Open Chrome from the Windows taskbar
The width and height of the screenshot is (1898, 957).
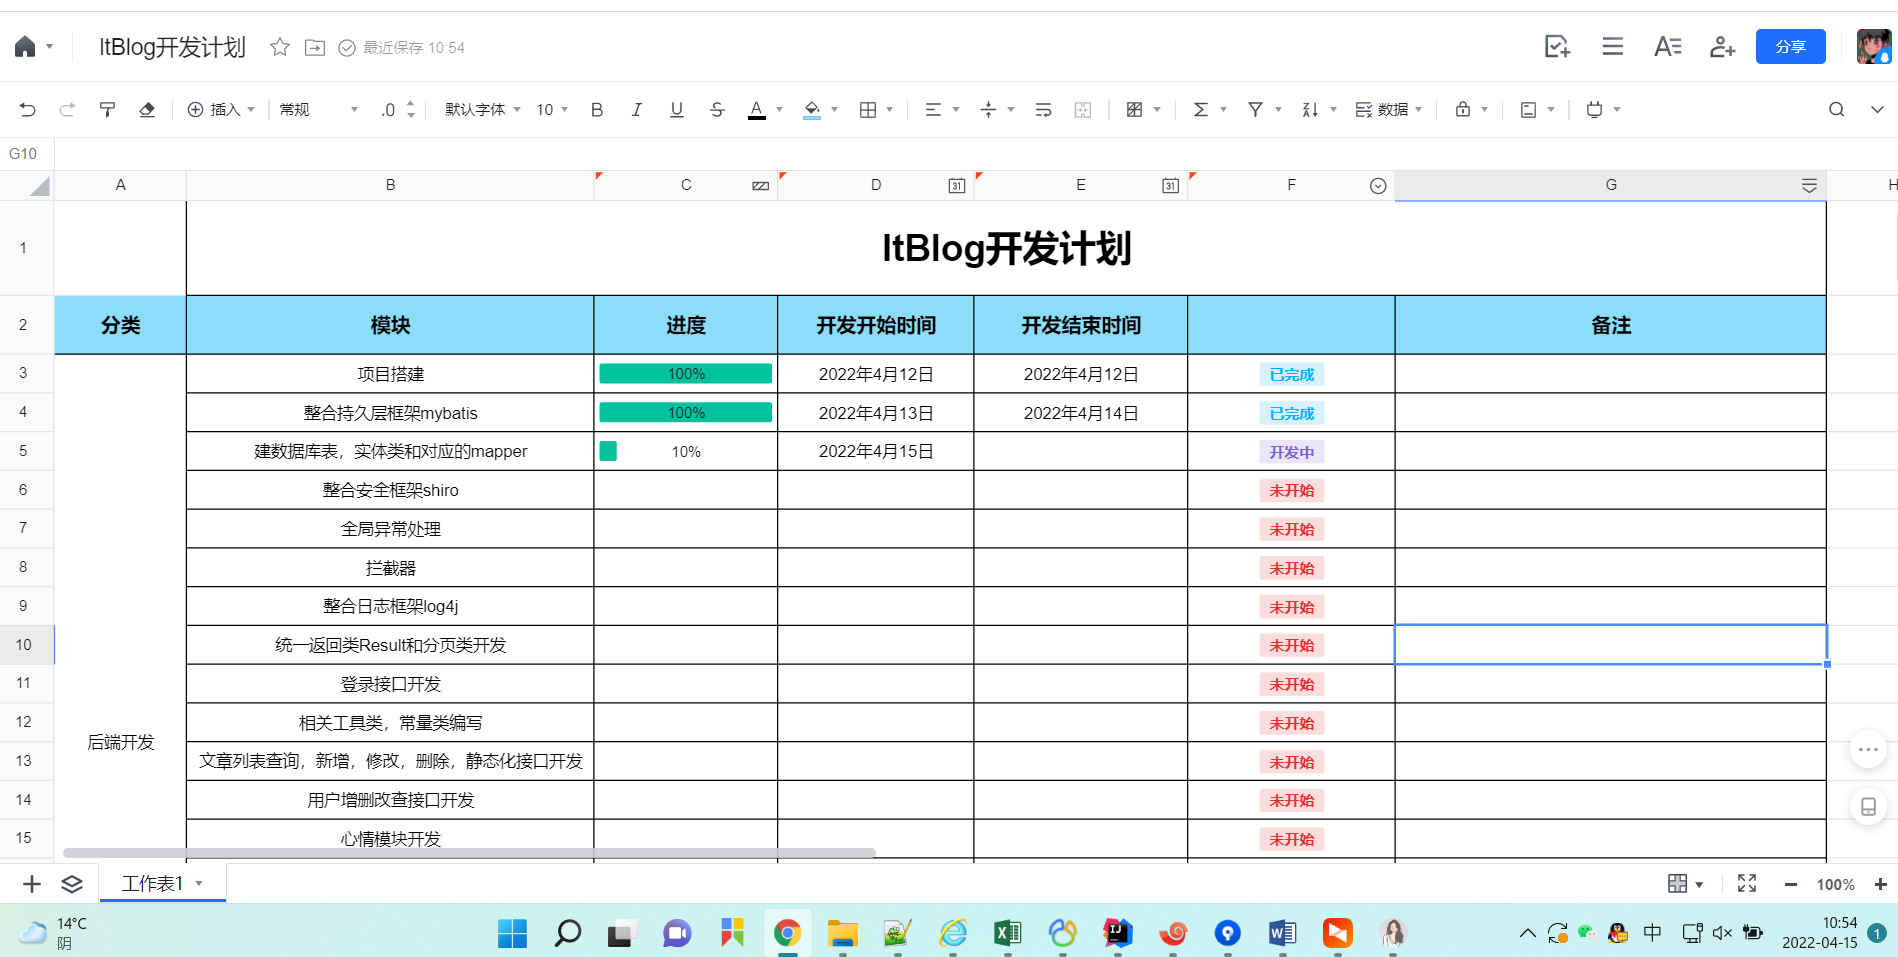[787, 933]
